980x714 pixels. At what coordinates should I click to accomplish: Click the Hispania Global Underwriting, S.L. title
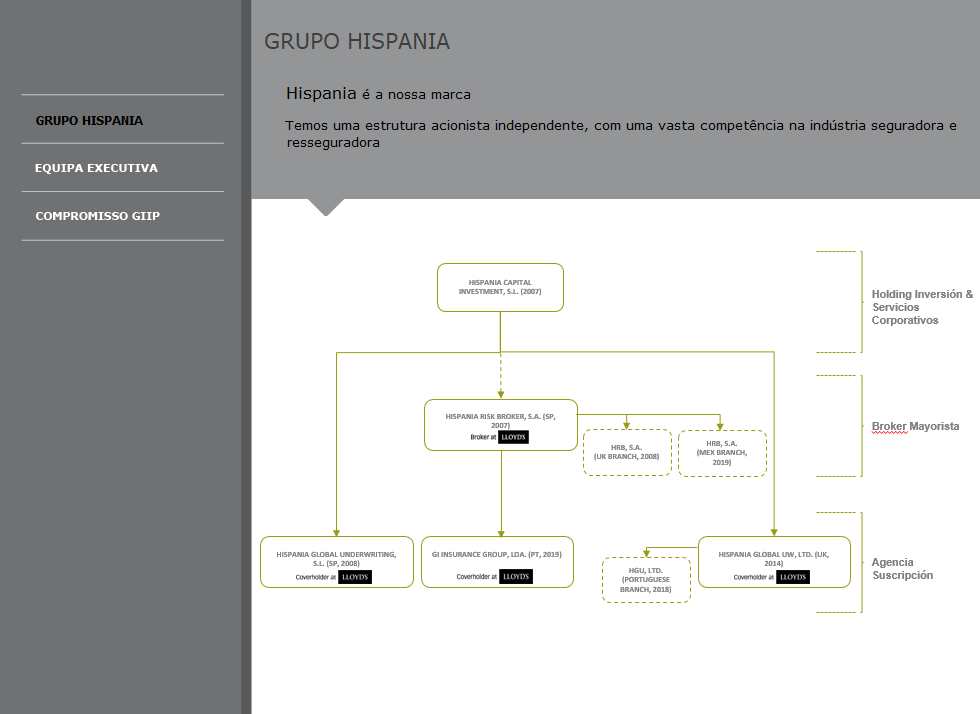point(336,558)
